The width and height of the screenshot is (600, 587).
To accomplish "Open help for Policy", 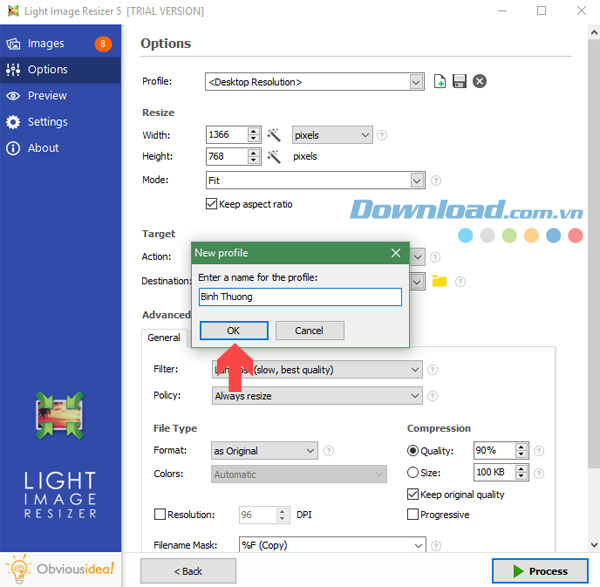I will tap(432, 396).
